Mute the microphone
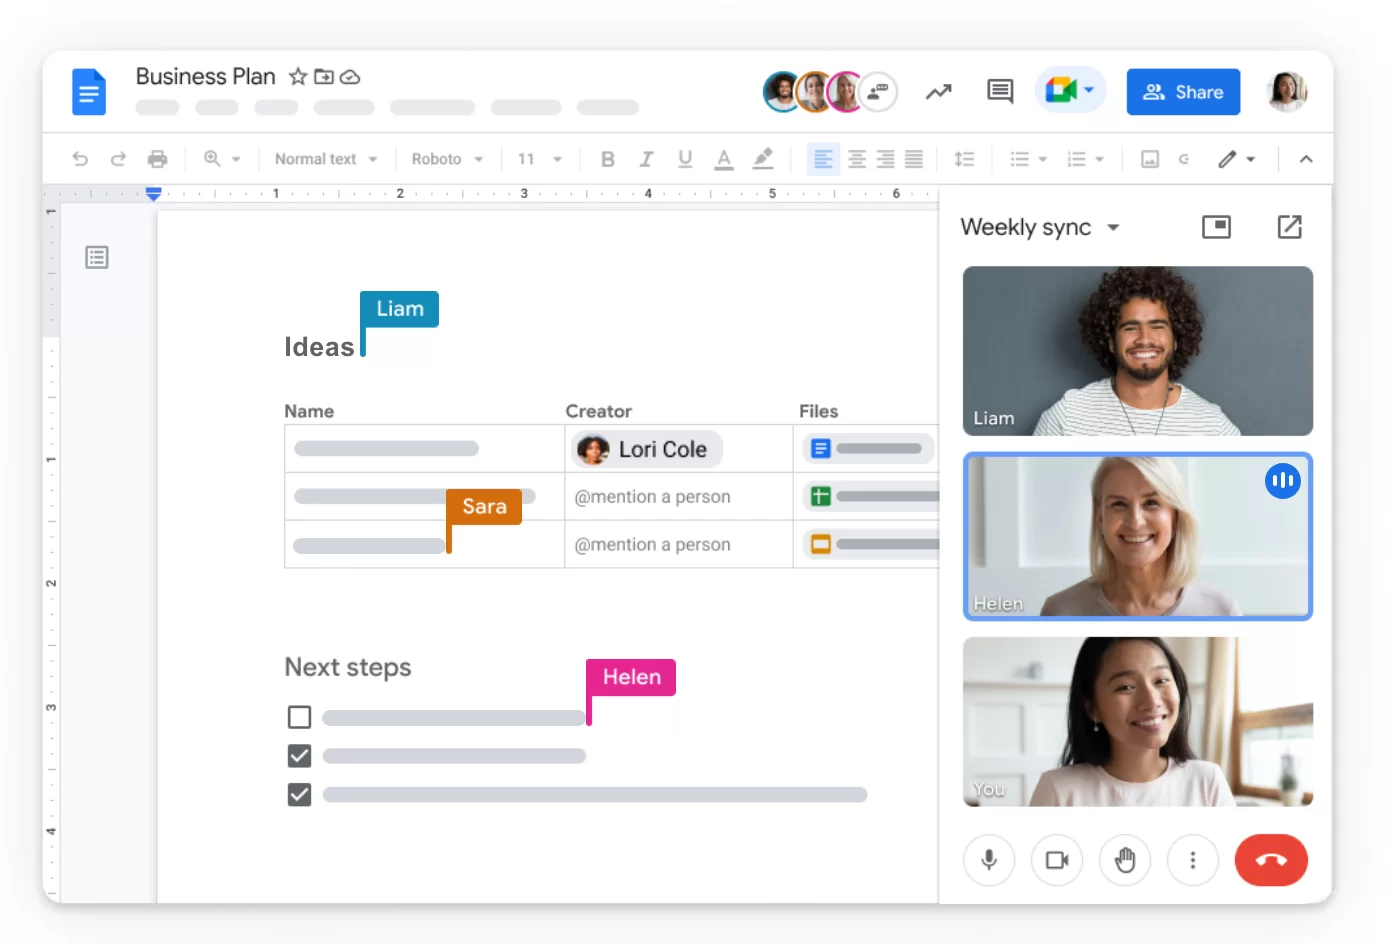Screen dimensions: 1398x944 (x=989, y=860)
